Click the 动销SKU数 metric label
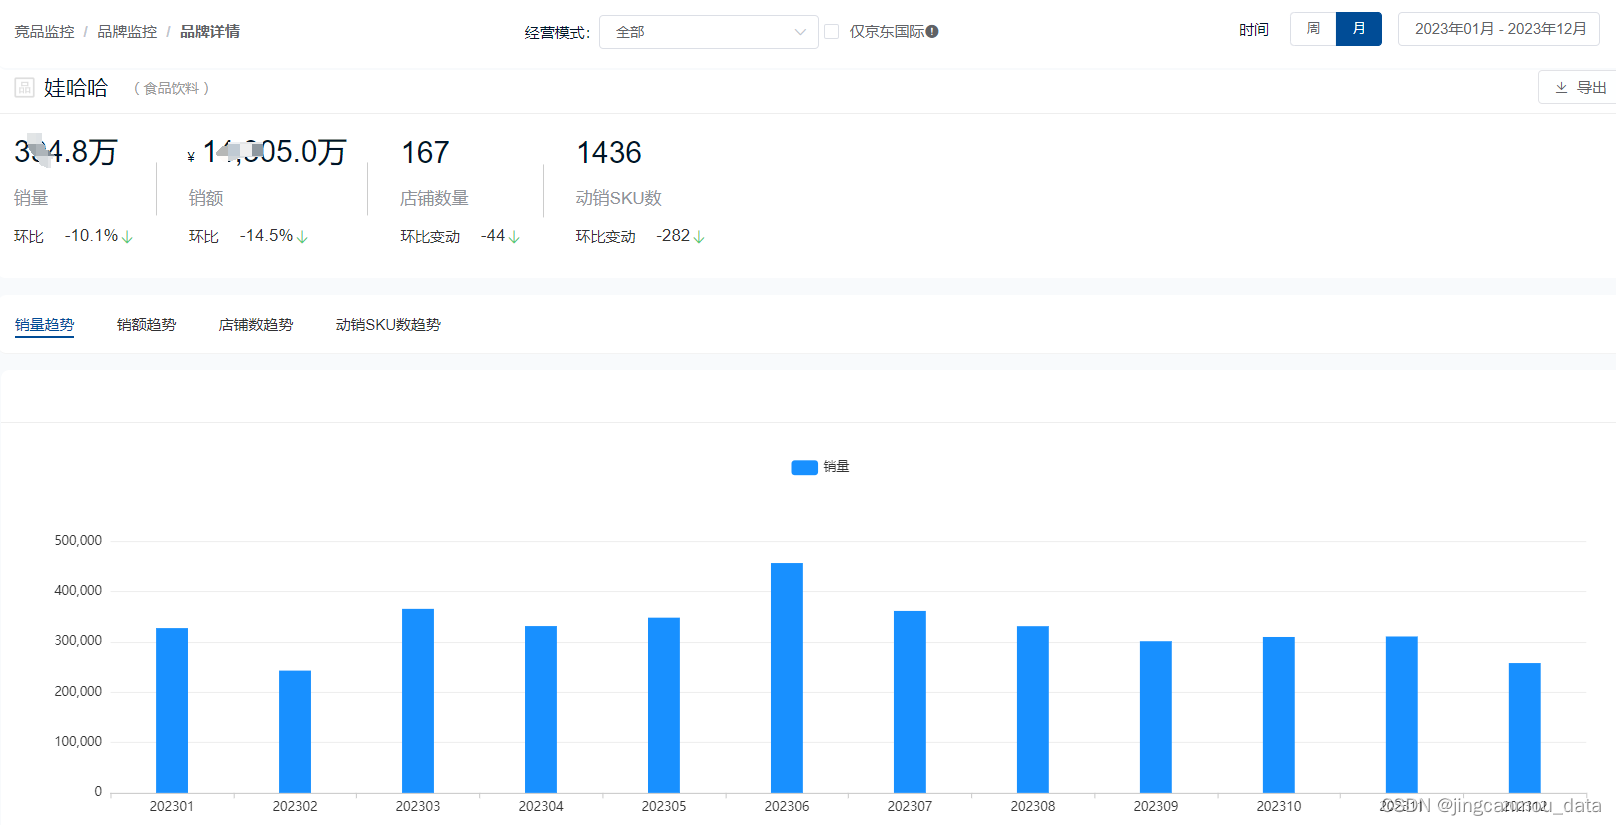Image resolution: width=1616 pixels, height=825 pixels. tap(619, 198)
